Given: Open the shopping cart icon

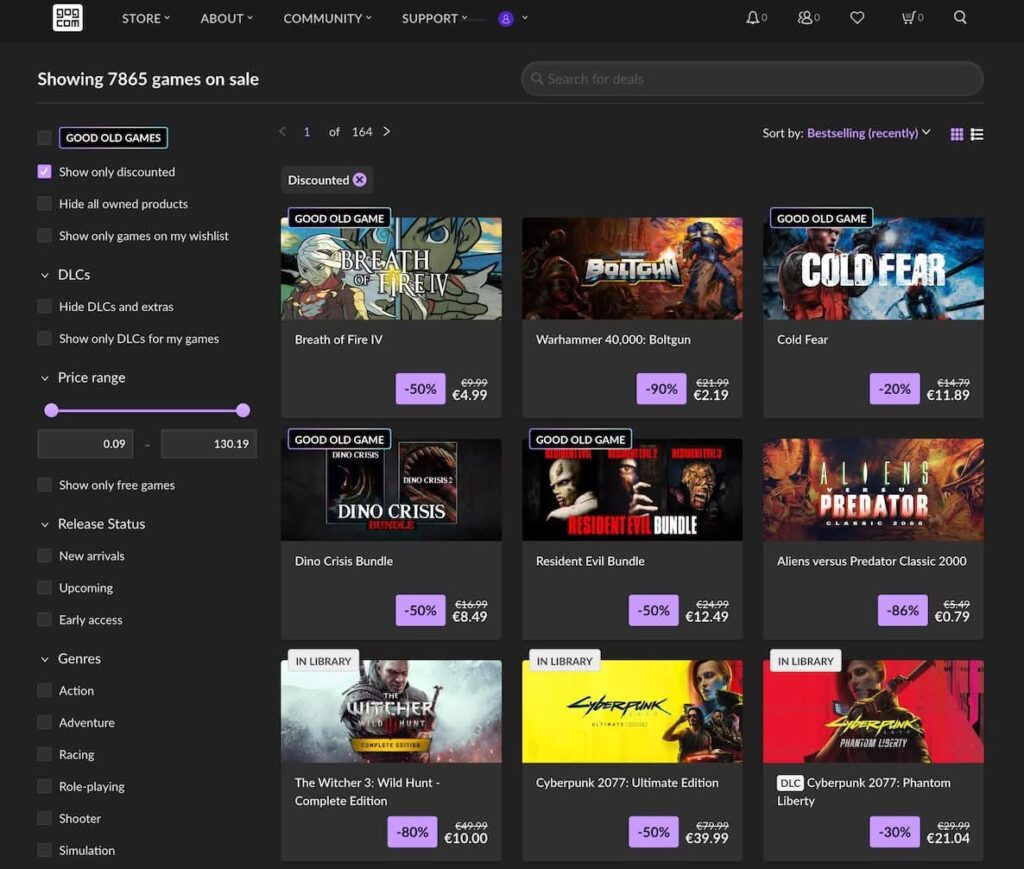Looking at the screenshot, I should [x=907, y=17].
